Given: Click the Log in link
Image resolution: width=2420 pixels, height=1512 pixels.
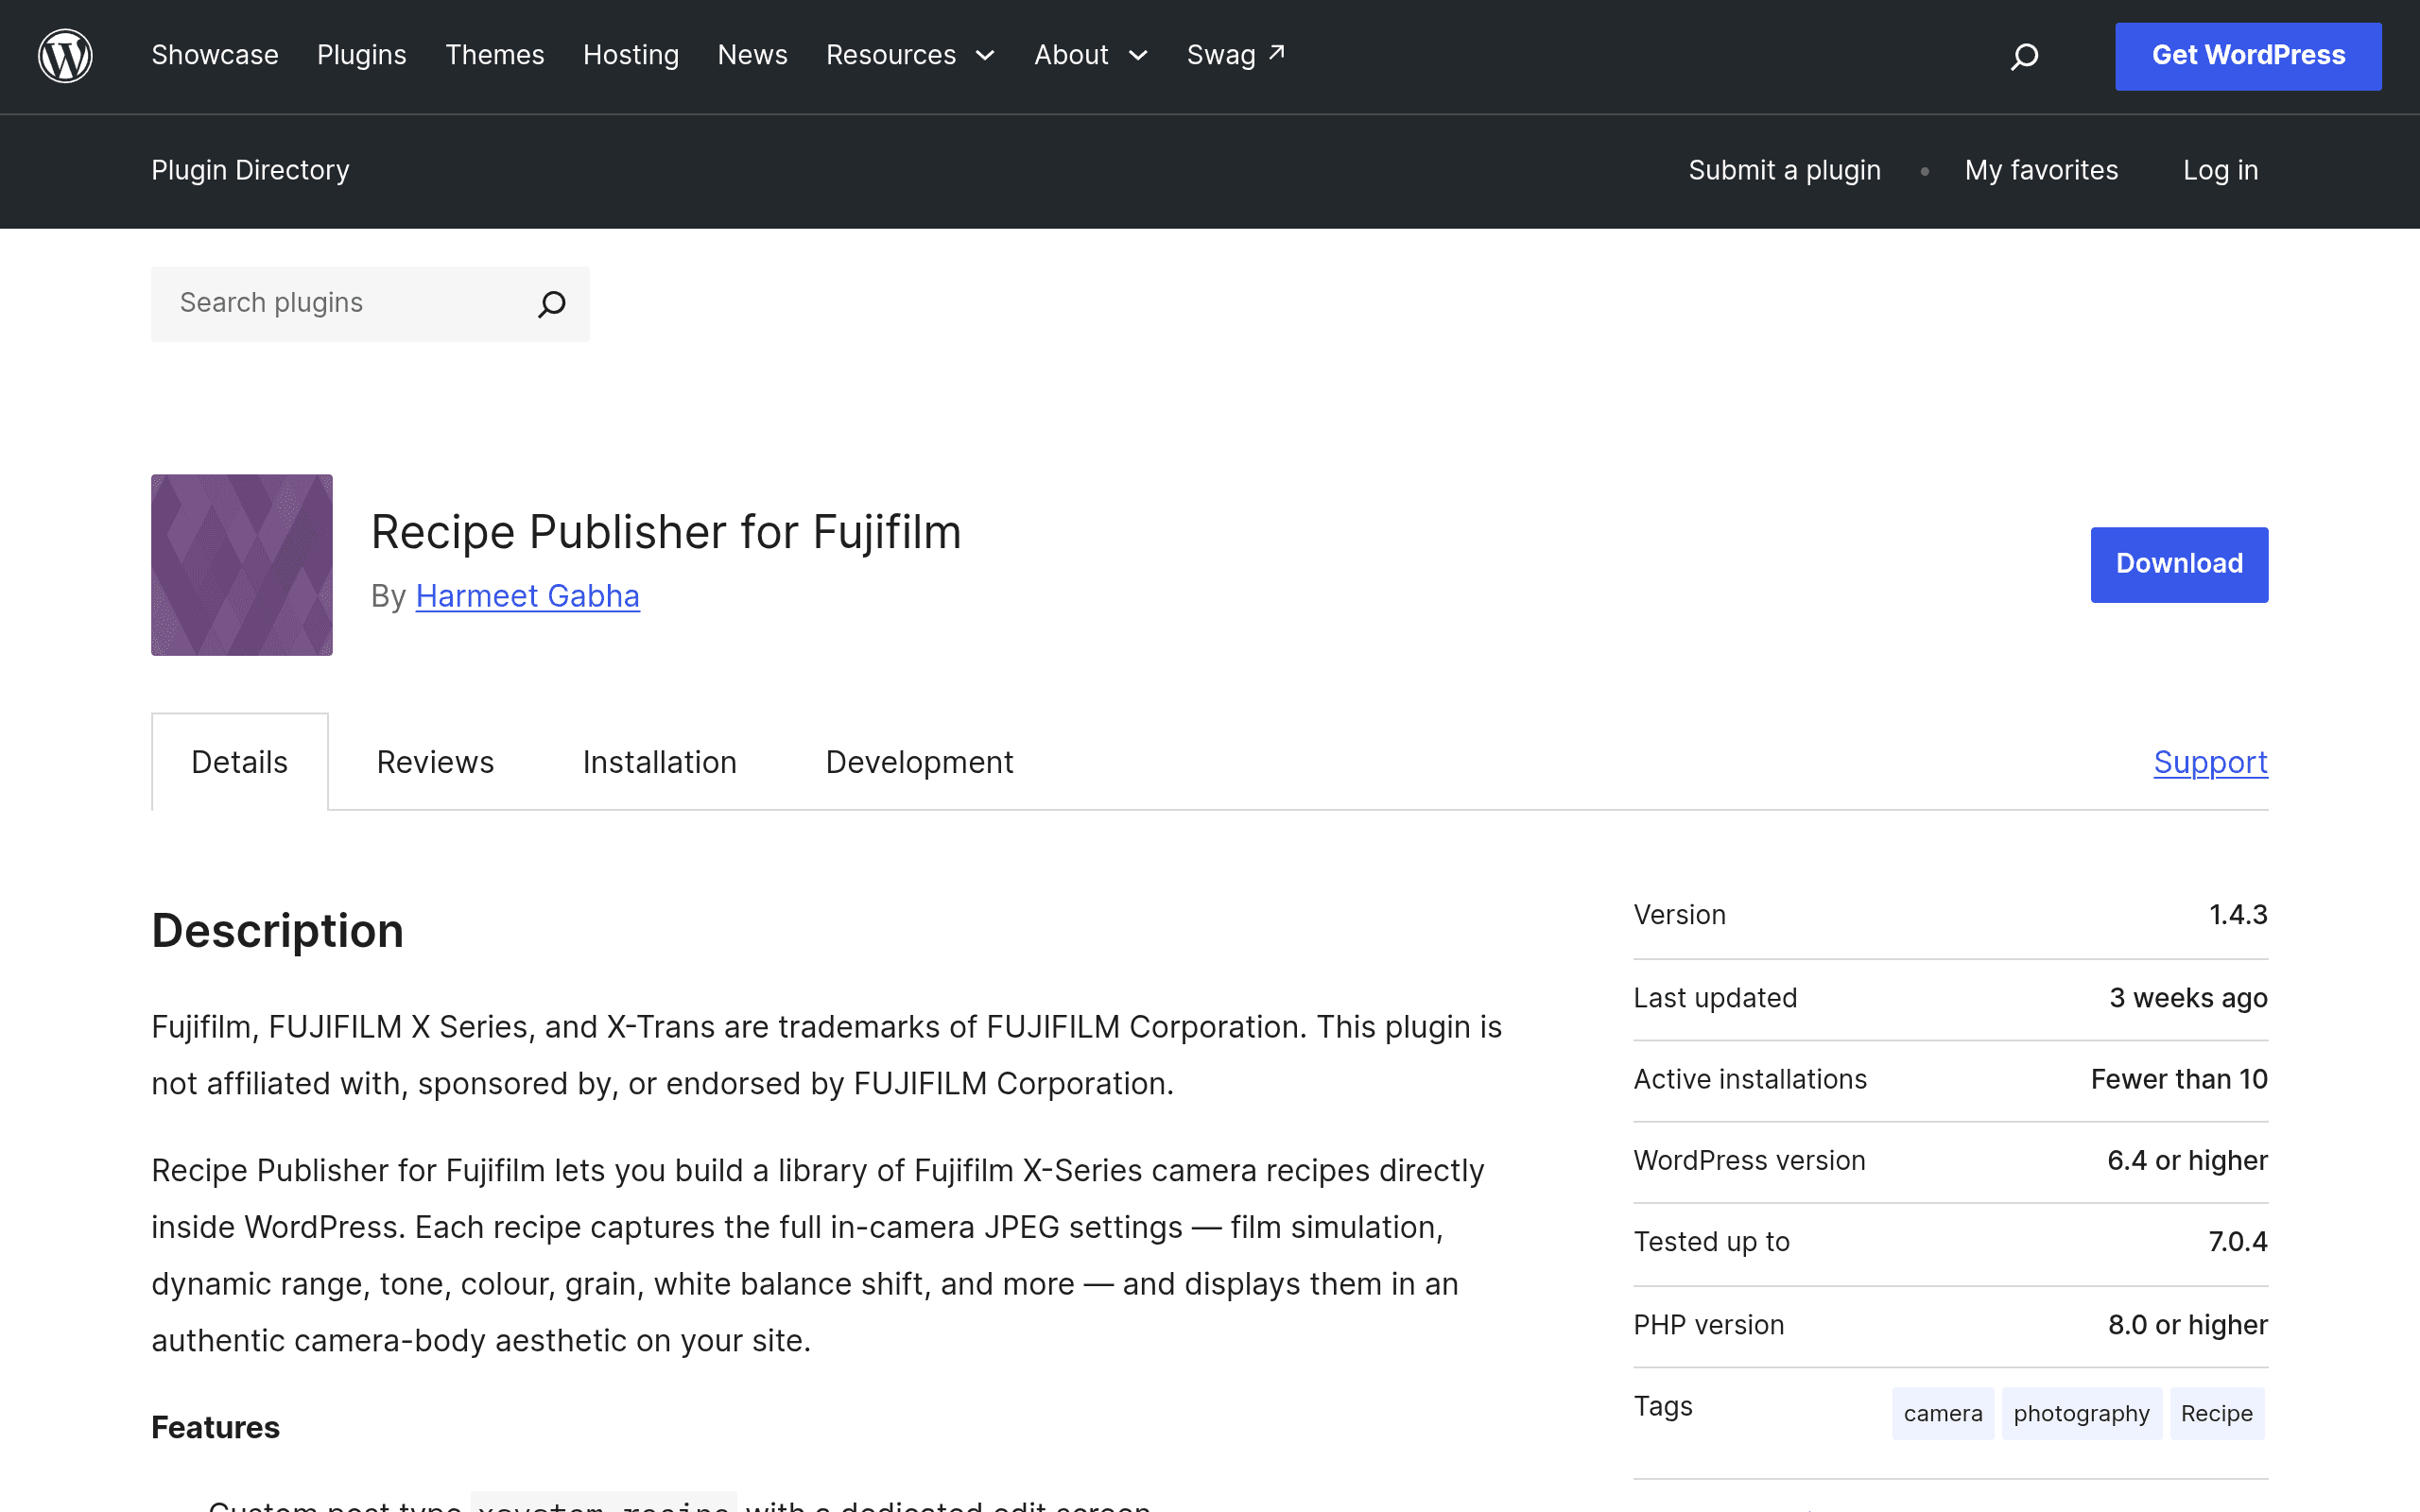Looking at the screenshot, I should pyautogui.click(x=2220, y=170).
